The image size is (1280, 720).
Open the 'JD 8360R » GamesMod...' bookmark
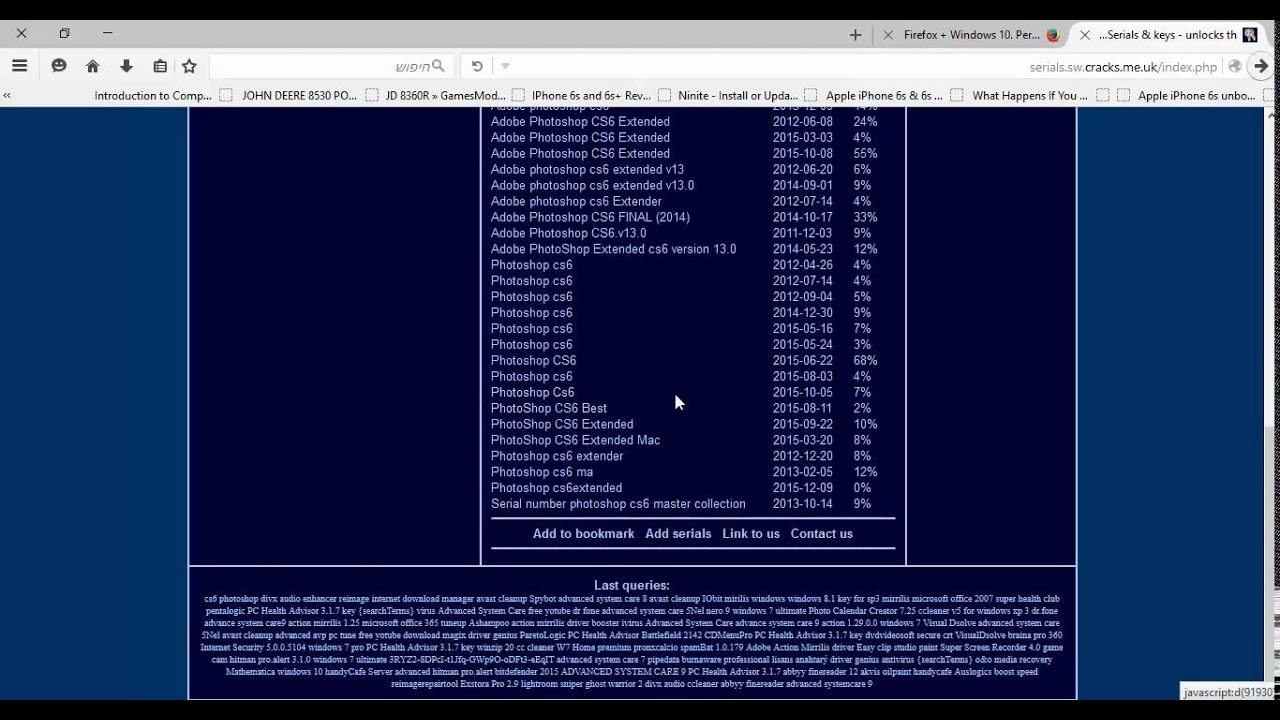pyautogui.click(x=446, y=96)
